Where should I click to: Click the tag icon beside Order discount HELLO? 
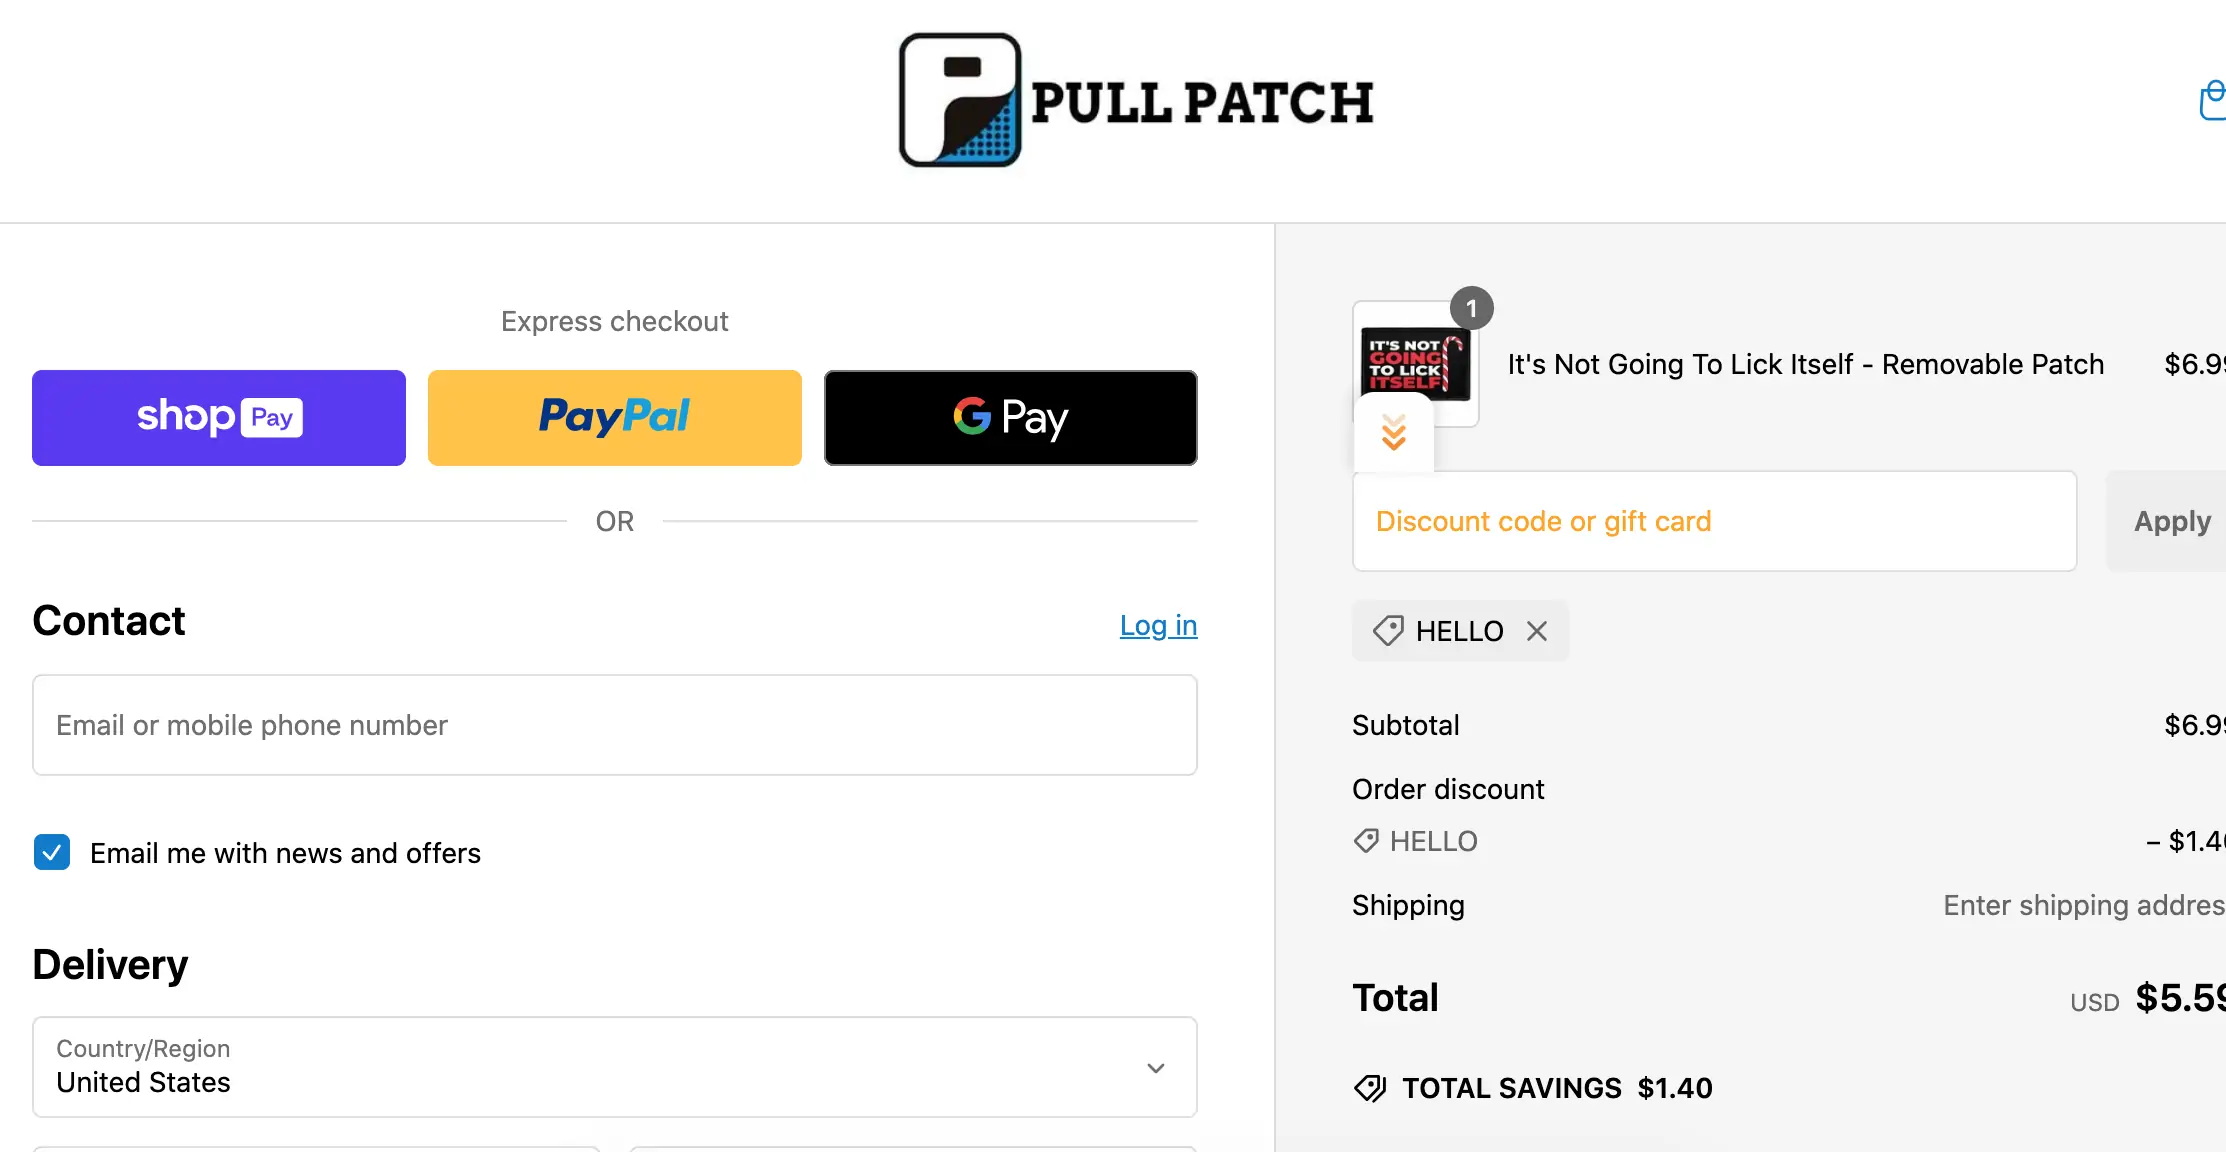click(1366, 841)
